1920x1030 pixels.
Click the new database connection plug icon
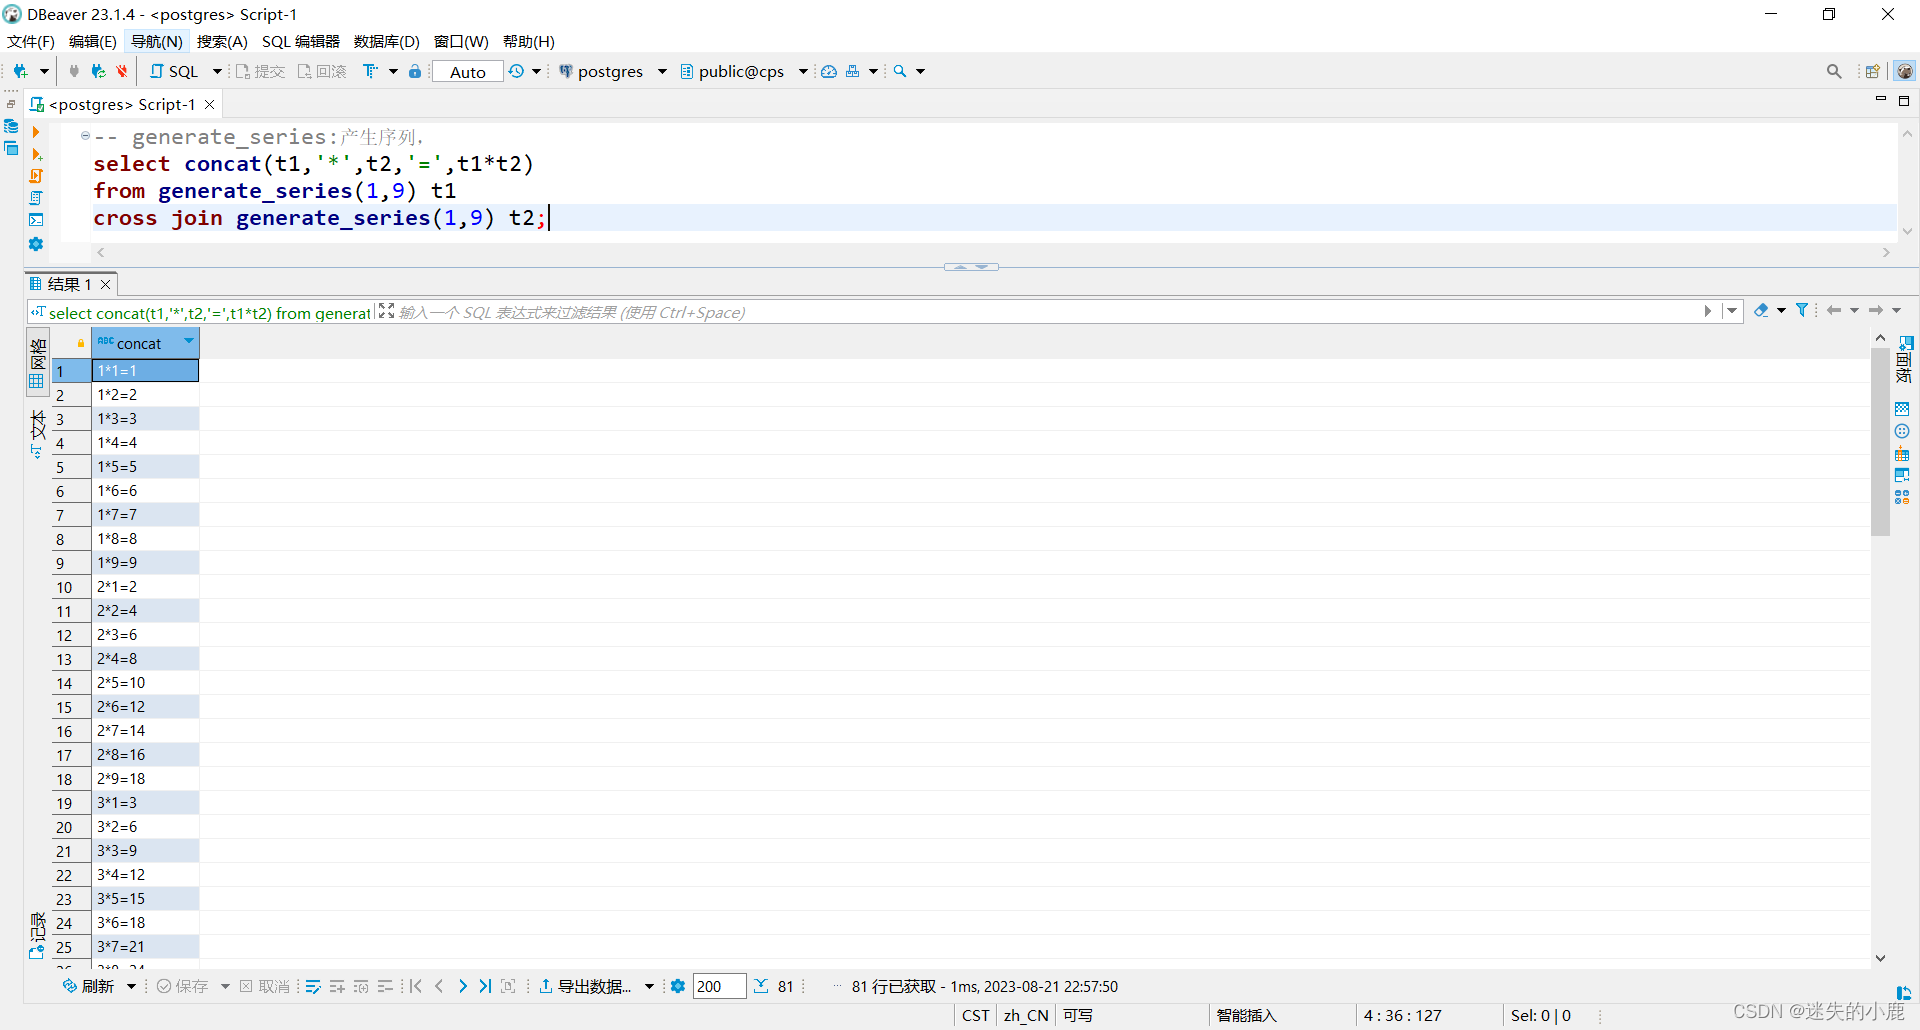tap(20, 71)
